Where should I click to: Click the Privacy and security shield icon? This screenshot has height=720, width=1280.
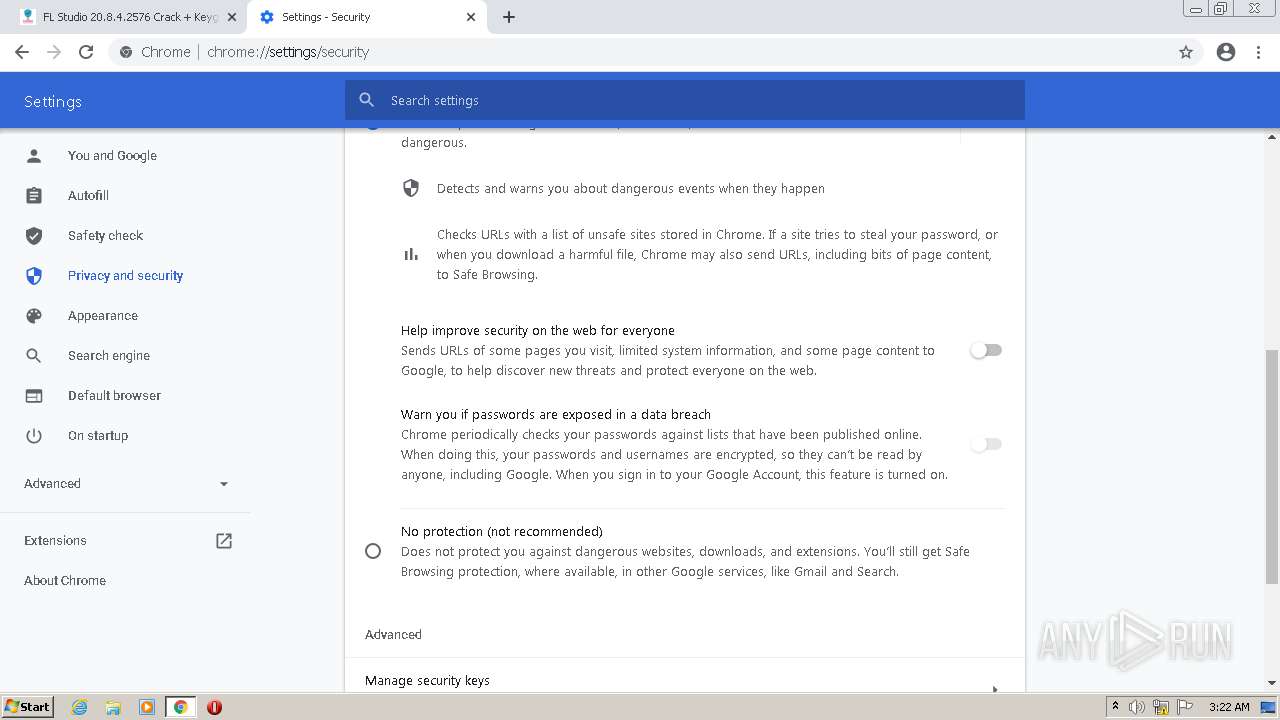(x=34, y=275)
